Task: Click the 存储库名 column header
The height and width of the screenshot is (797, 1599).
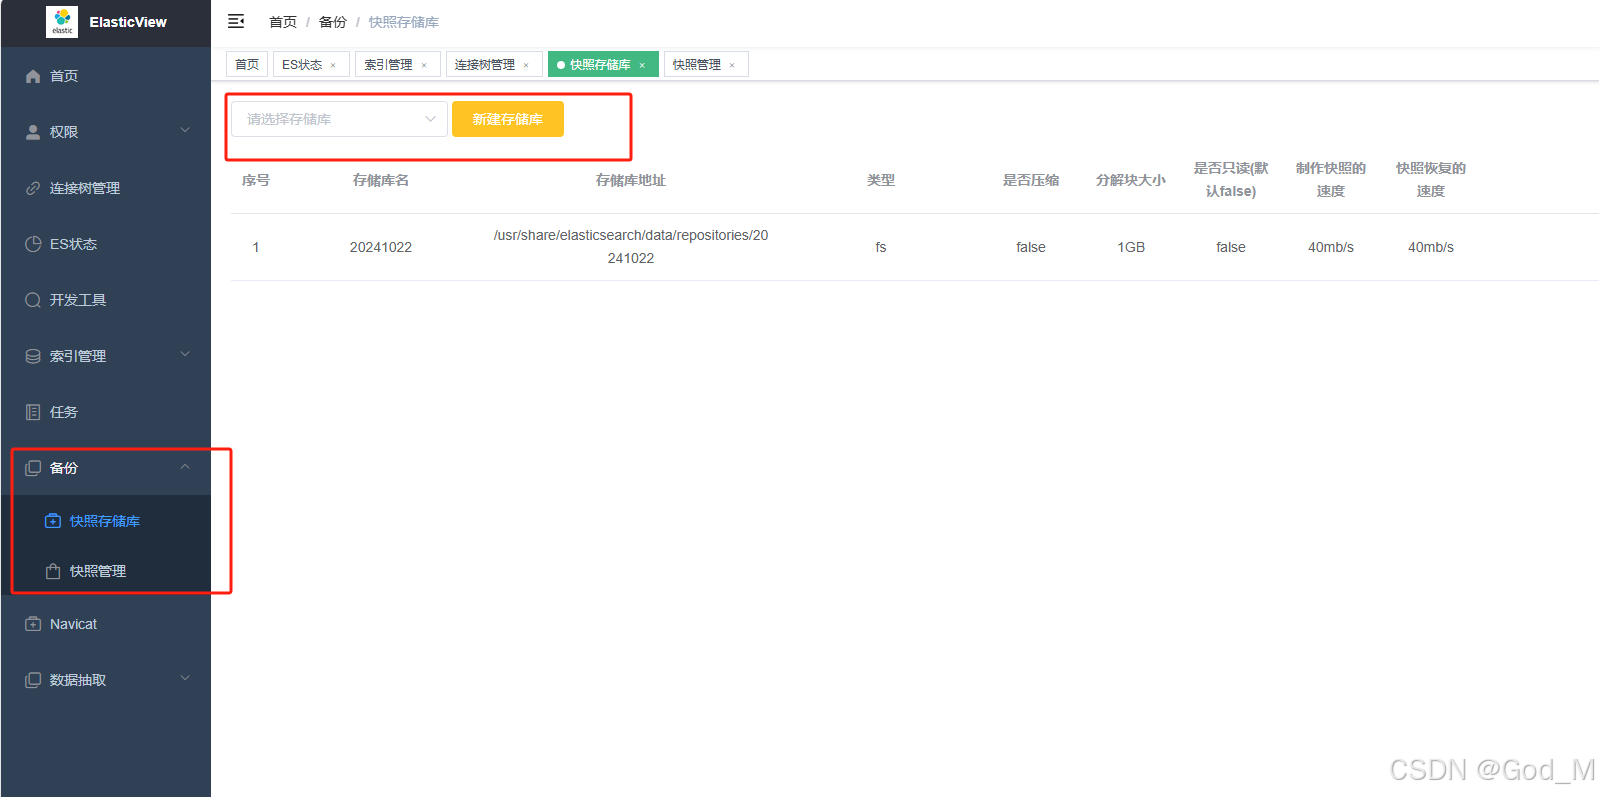Action: click(381, 180)
